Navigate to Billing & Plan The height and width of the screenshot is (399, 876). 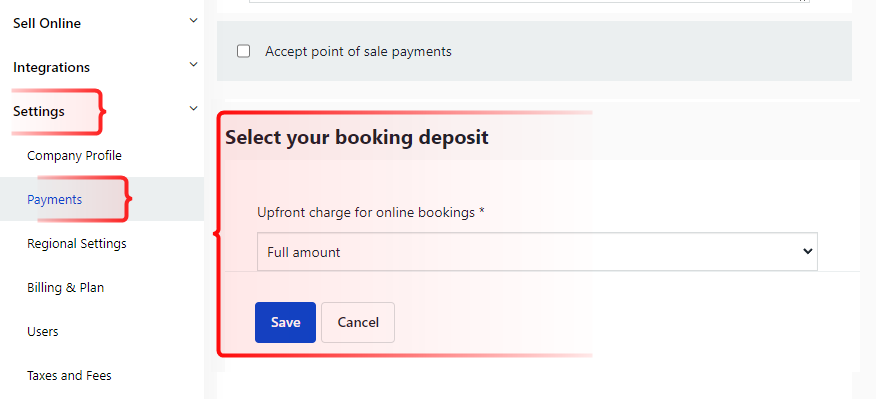coord(65,288)
